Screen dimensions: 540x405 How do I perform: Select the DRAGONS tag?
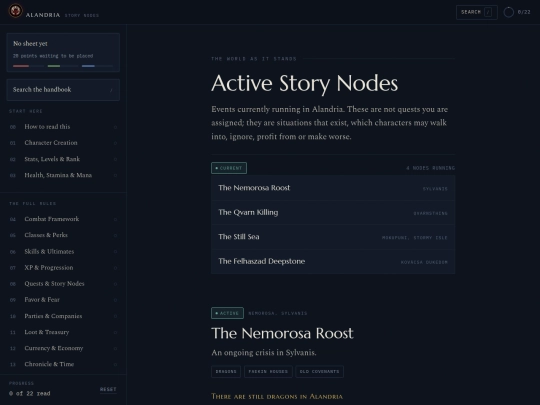coord(226,372)
